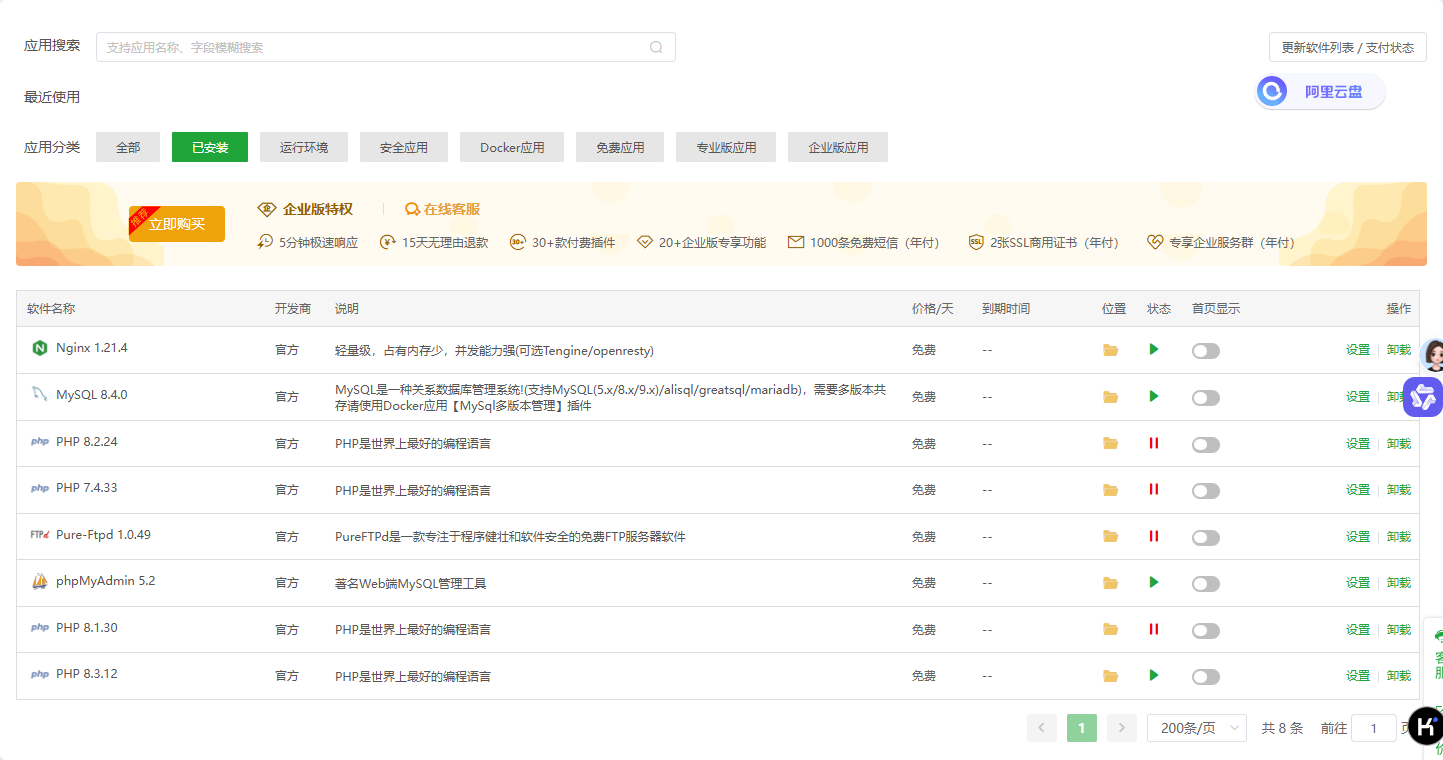Click the go-to-page number input
The width and height of the screenshot is (1443, 760).
(1374, 728)
